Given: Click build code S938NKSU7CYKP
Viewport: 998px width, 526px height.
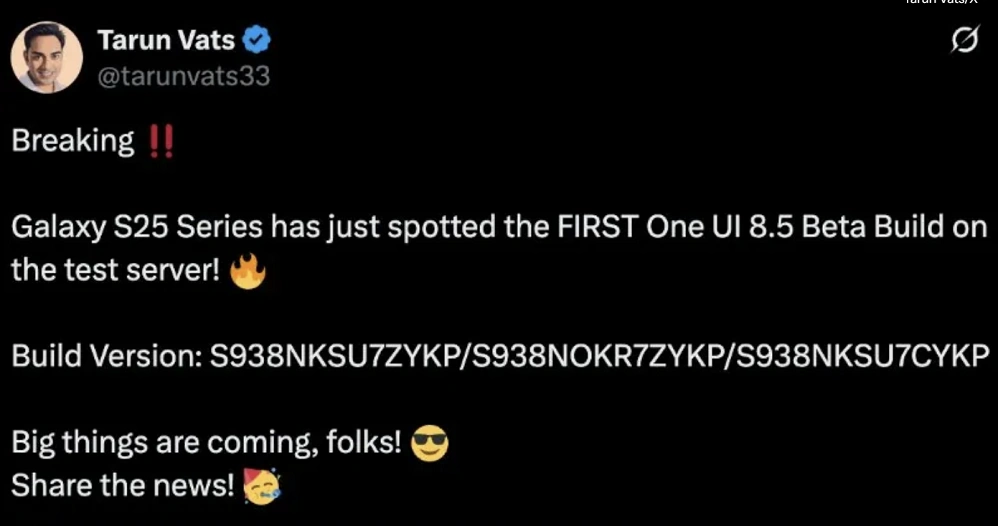Looking at the screenshot, I should click(x=862, y=357).
